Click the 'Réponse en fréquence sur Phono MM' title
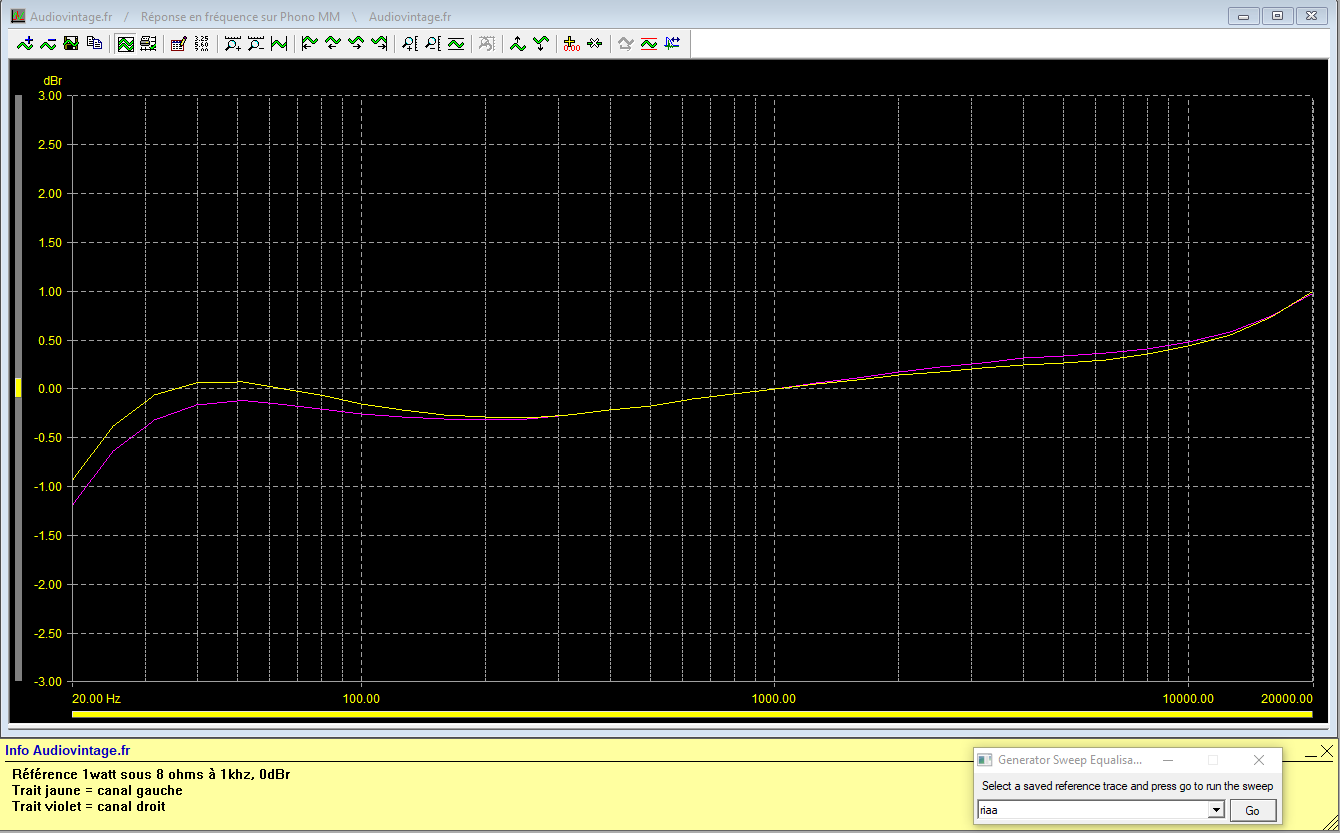The image size is (1340, 833). 240,17
